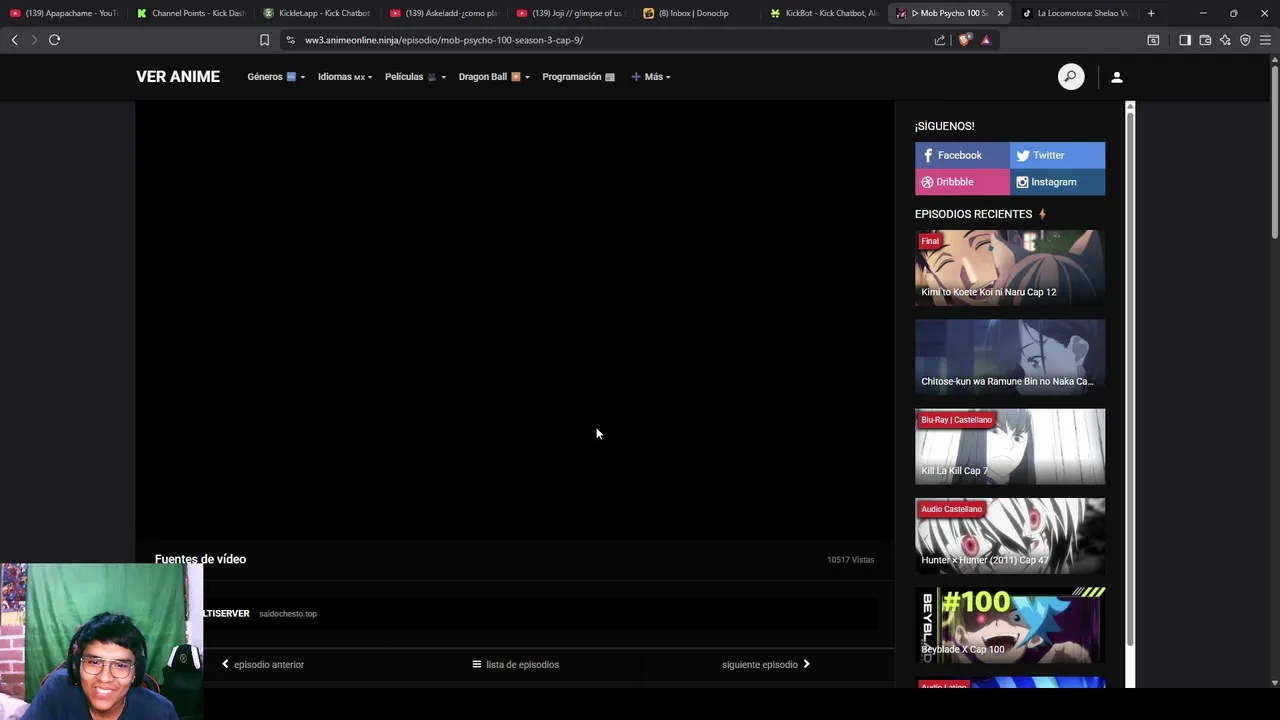Screen dimensions: 1280x720
Task: Toggle the browser sidebar panel icon
Action: (x=1185, y=40)
